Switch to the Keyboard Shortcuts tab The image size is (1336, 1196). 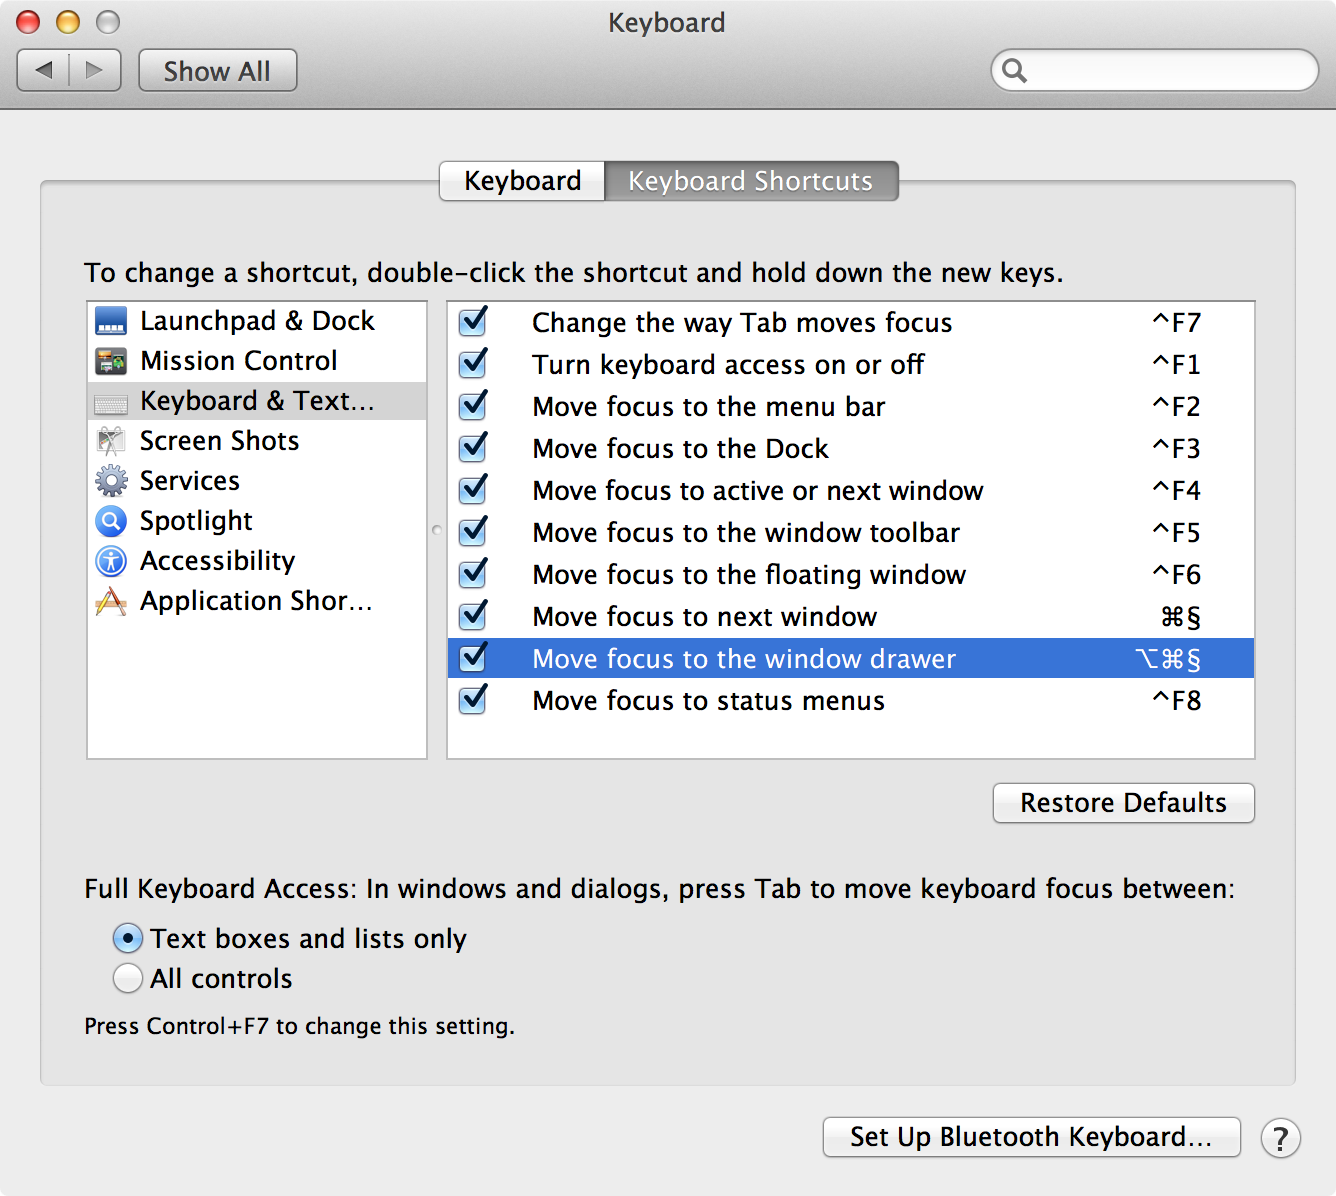tap(751, 181)
